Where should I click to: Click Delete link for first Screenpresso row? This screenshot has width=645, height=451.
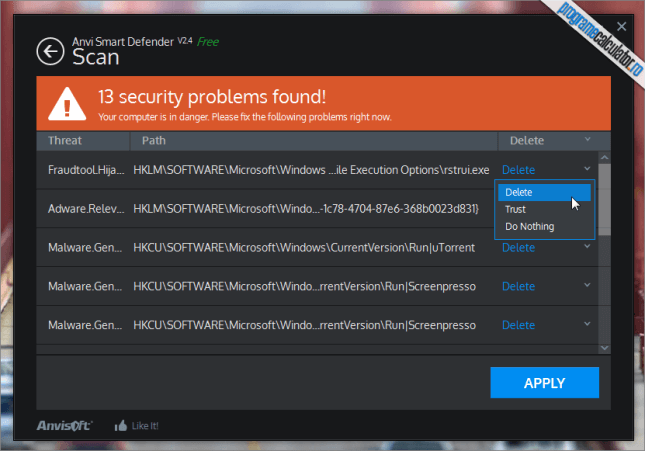518,286
